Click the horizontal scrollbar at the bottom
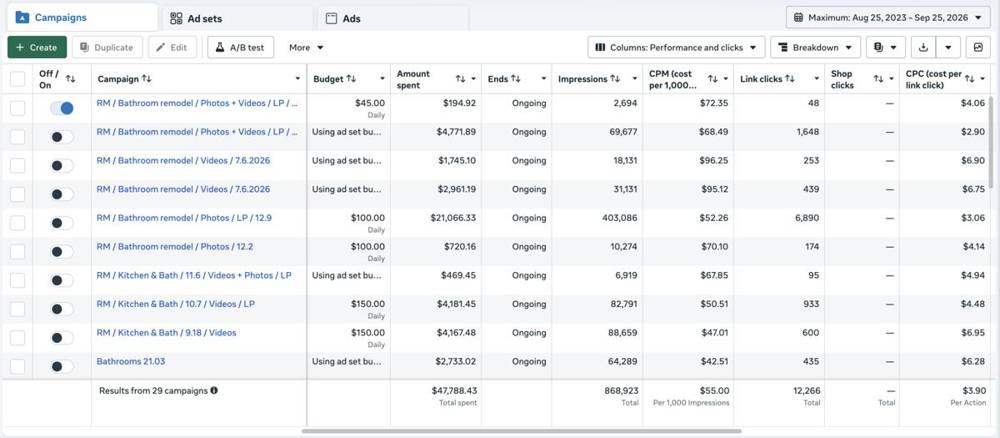 point(521,431)
